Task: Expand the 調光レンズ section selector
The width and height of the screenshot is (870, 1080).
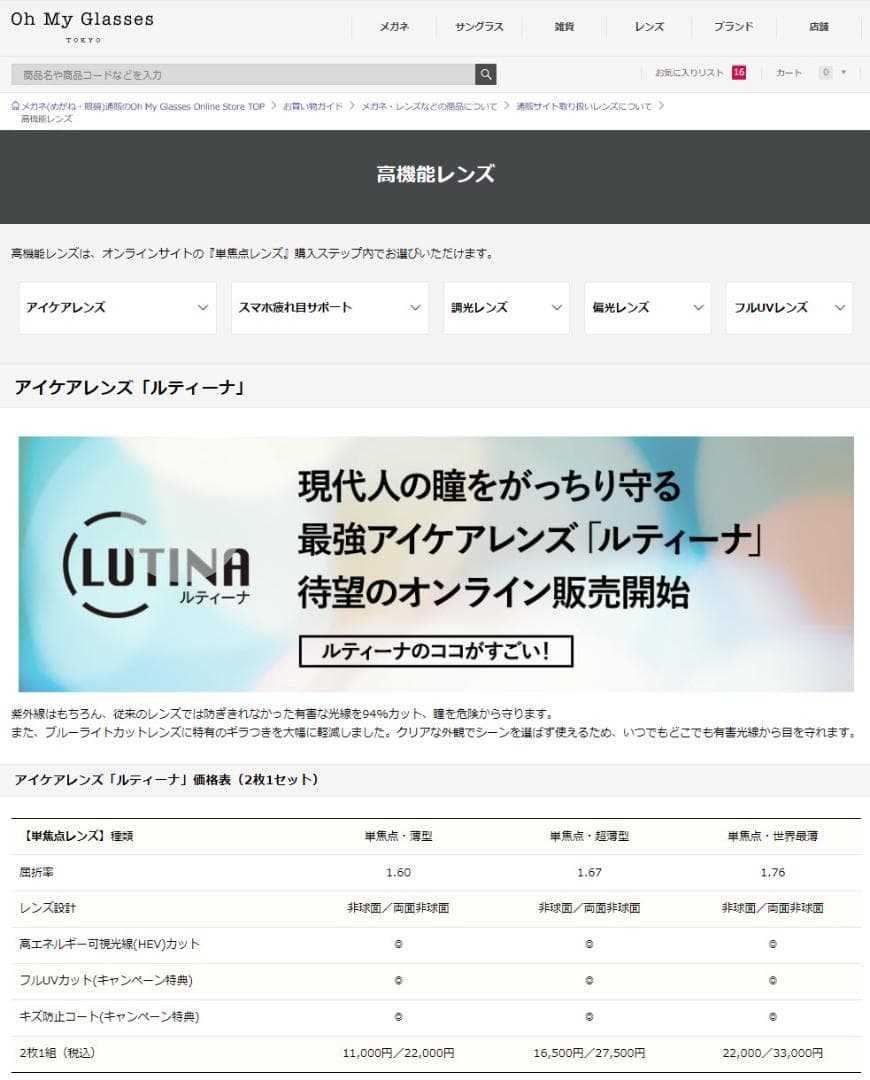Action: click(x=506, y=308)
